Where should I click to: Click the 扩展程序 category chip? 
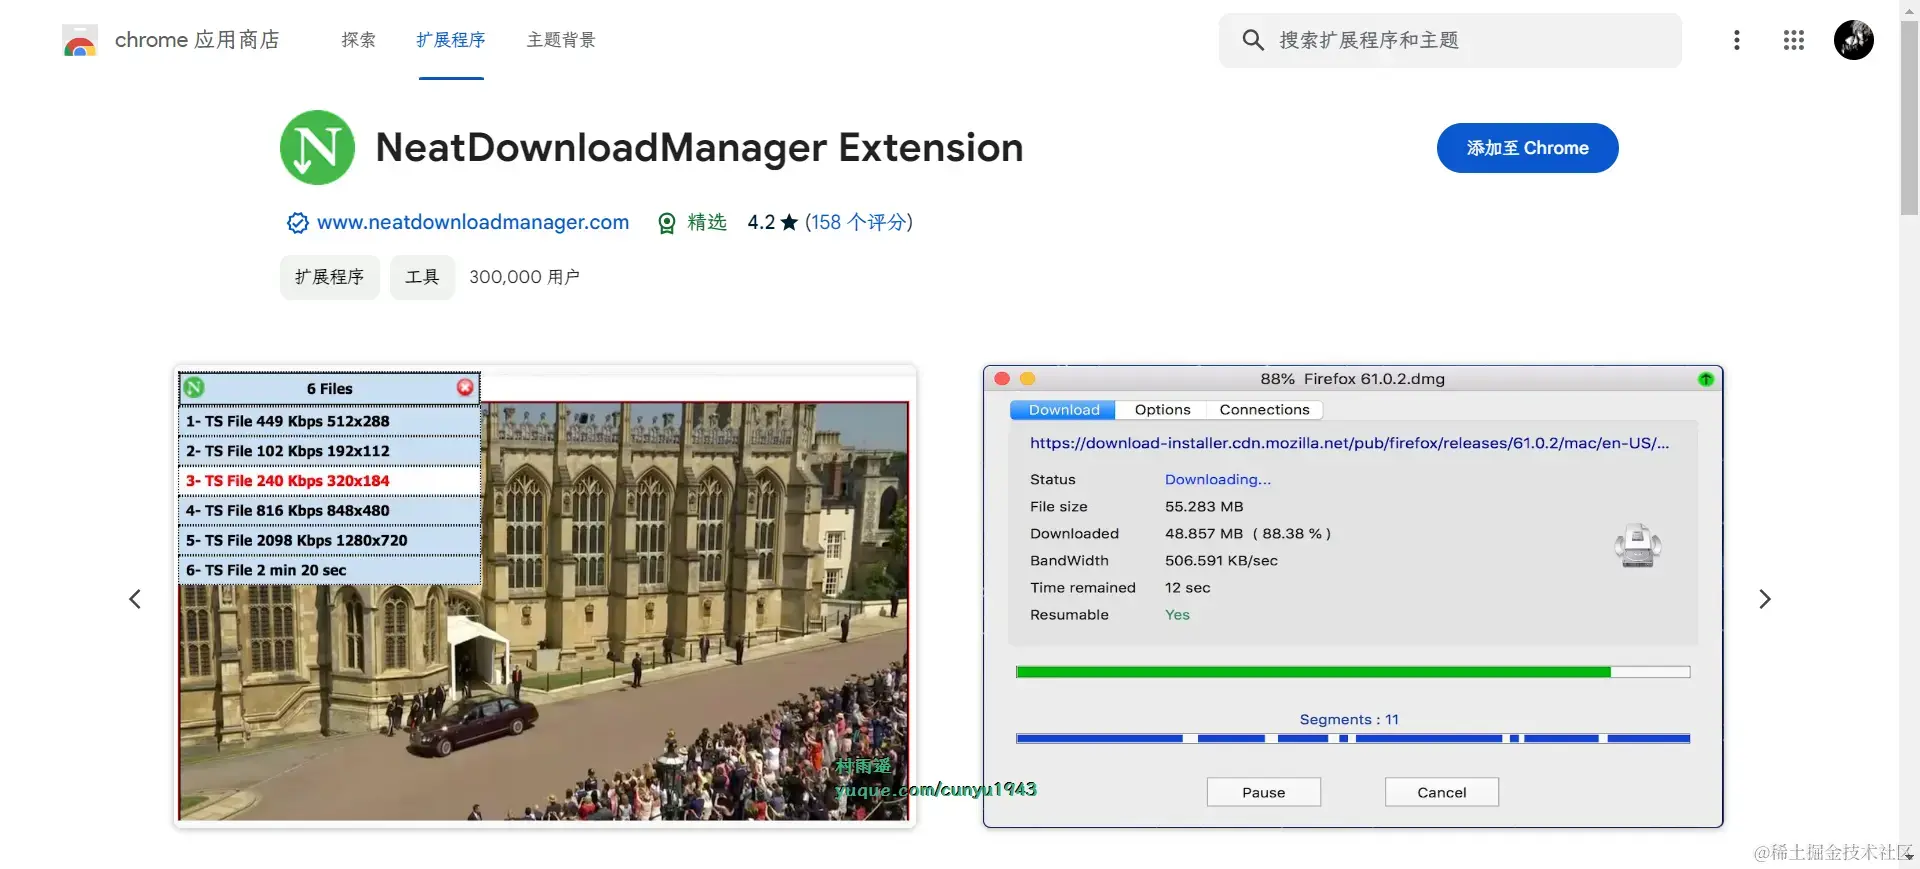[330, 277]
